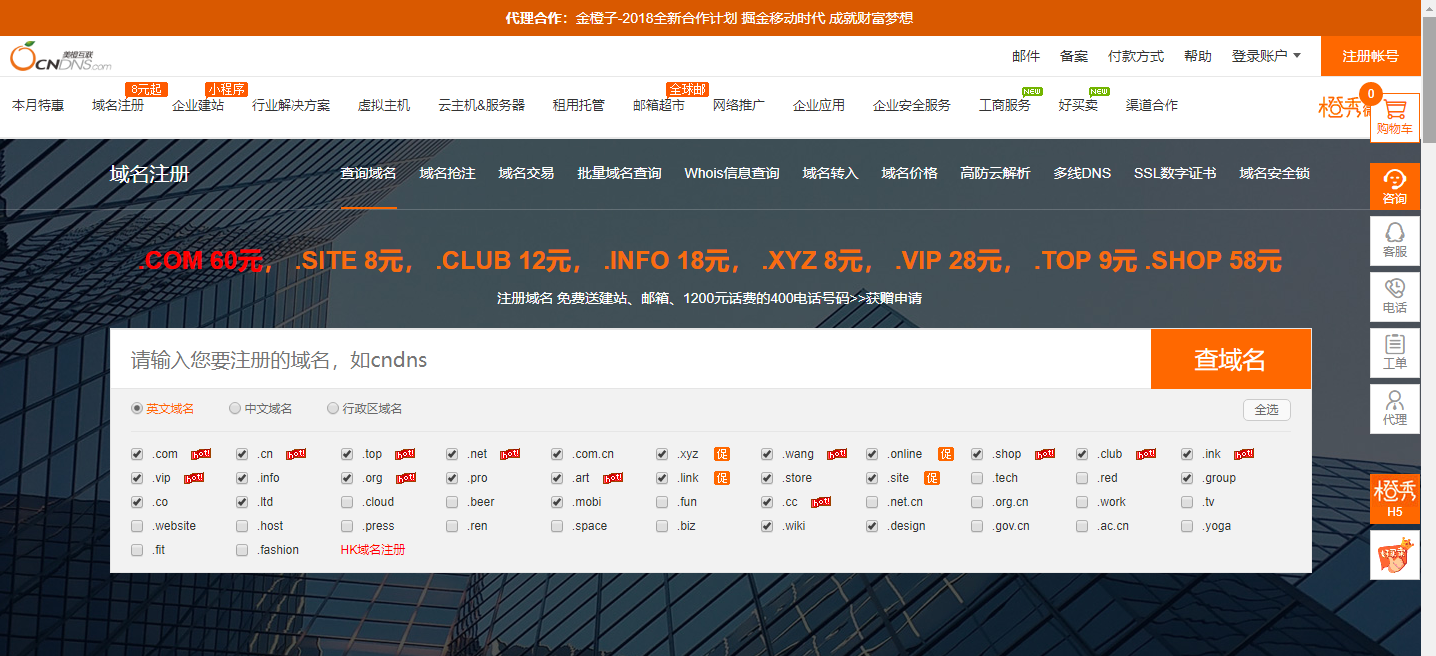Screen dimensions: 1436x656
Task: Check the .yoga checkbox
Action: coord(1187,526)
